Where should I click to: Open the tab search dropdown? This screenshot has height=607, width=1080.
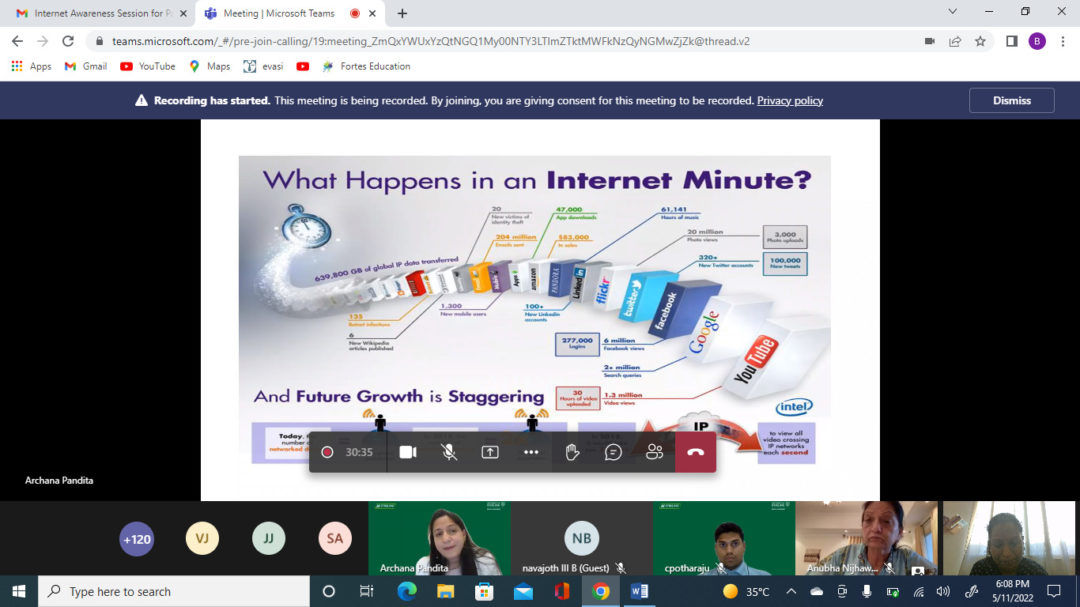tap(953, 12)
